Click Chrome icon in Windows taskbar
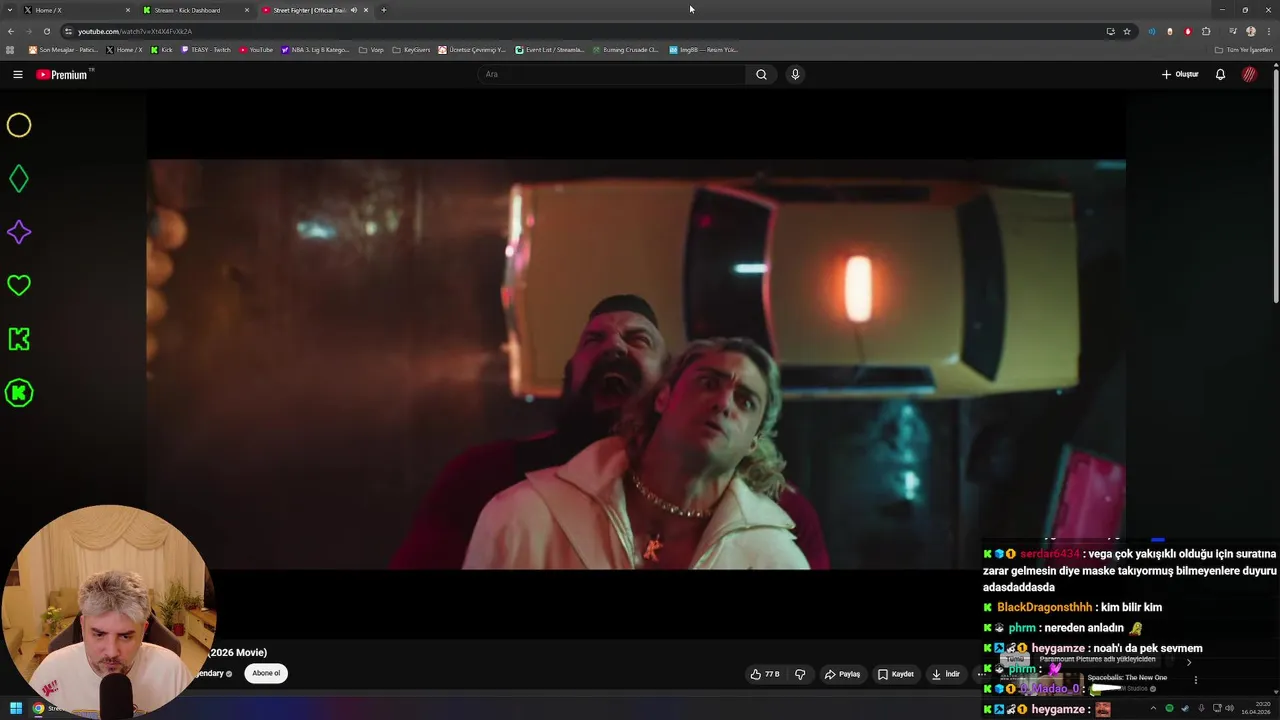 pos(38,708)
